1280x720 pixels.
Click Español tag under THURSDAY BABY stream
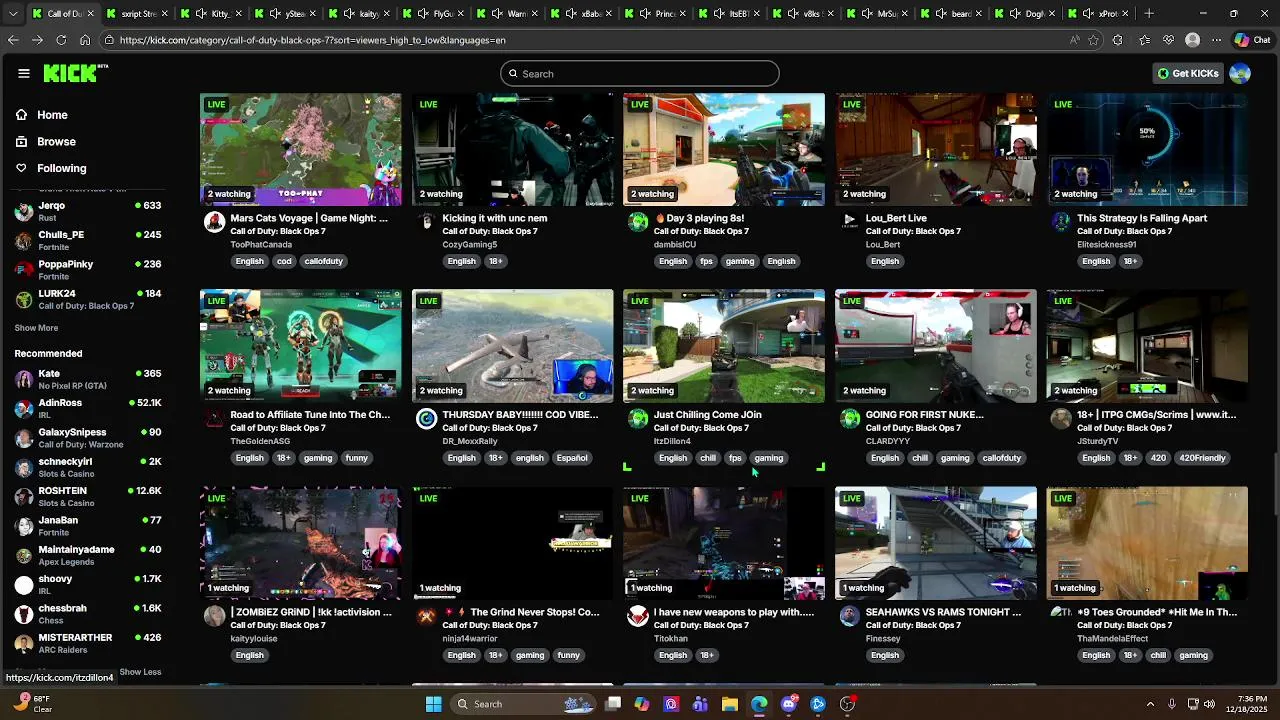pyautogui.click(x=572, y=458)
